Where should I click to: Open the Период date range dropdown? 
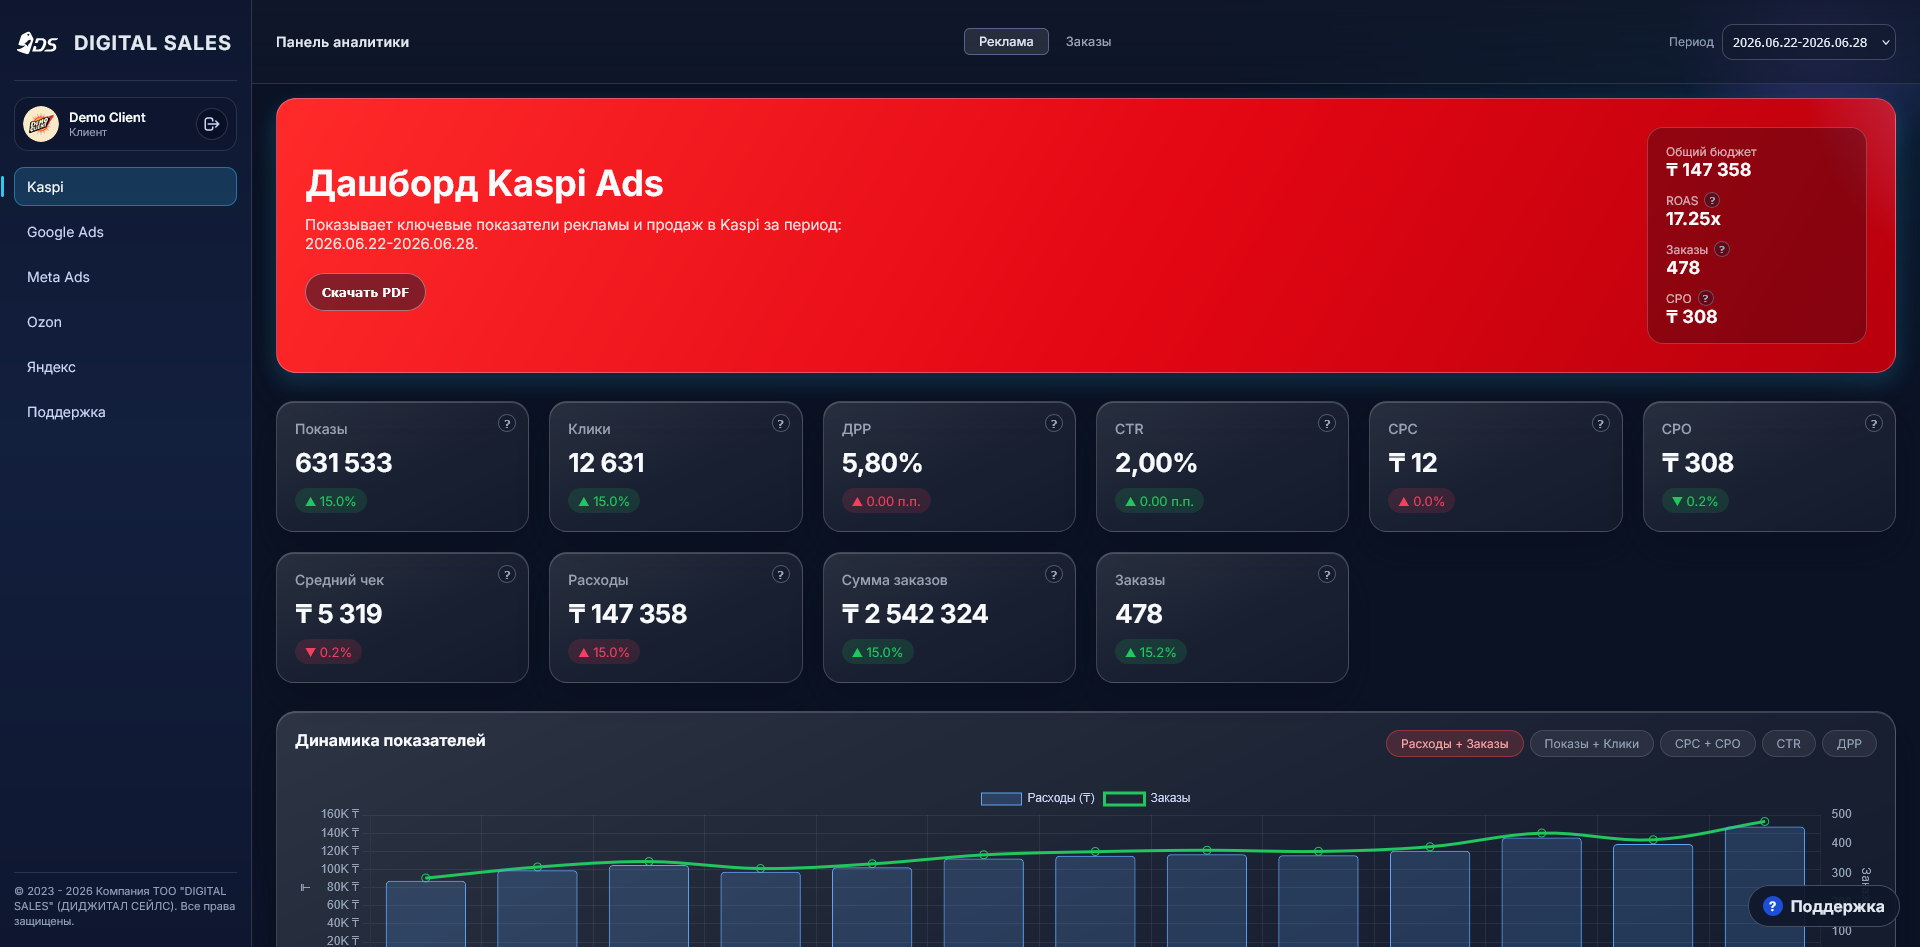(1808, 42)
